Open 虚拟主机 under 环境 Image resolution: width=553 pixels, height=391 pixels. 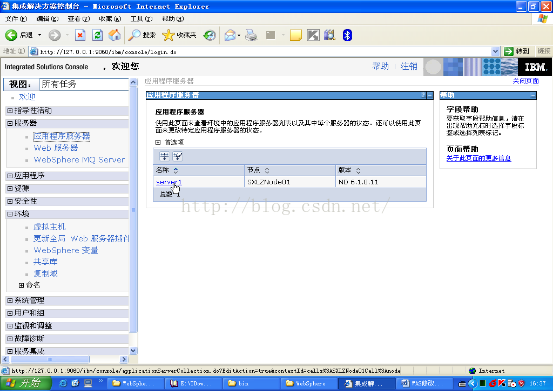pos(49,227)
